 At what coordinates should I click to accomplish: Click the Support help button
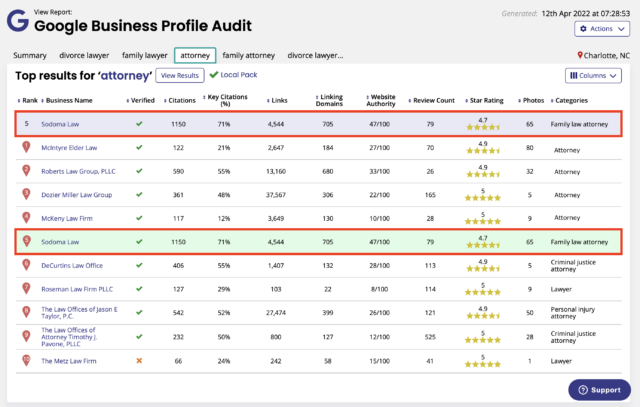click(599, 389)
